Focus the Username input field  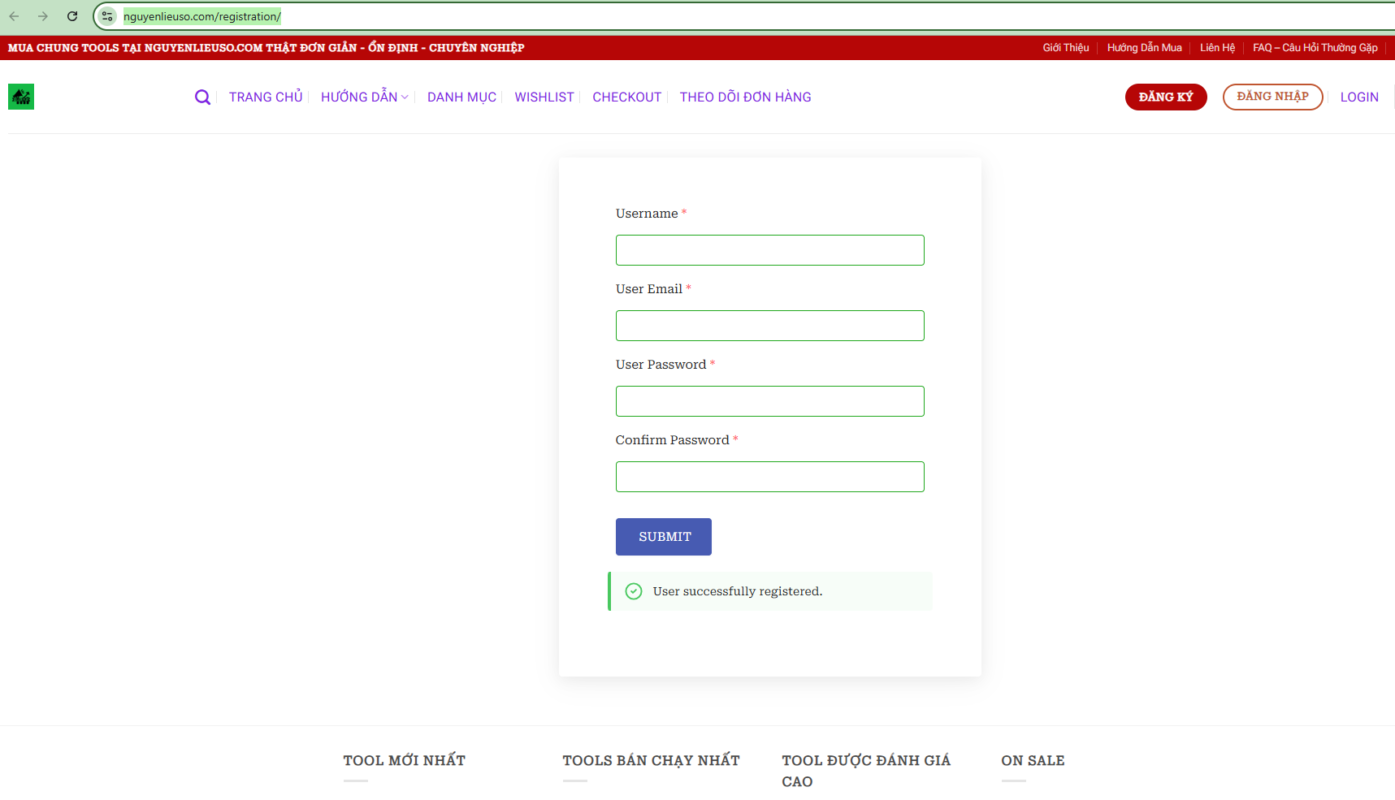coord(769,250)
